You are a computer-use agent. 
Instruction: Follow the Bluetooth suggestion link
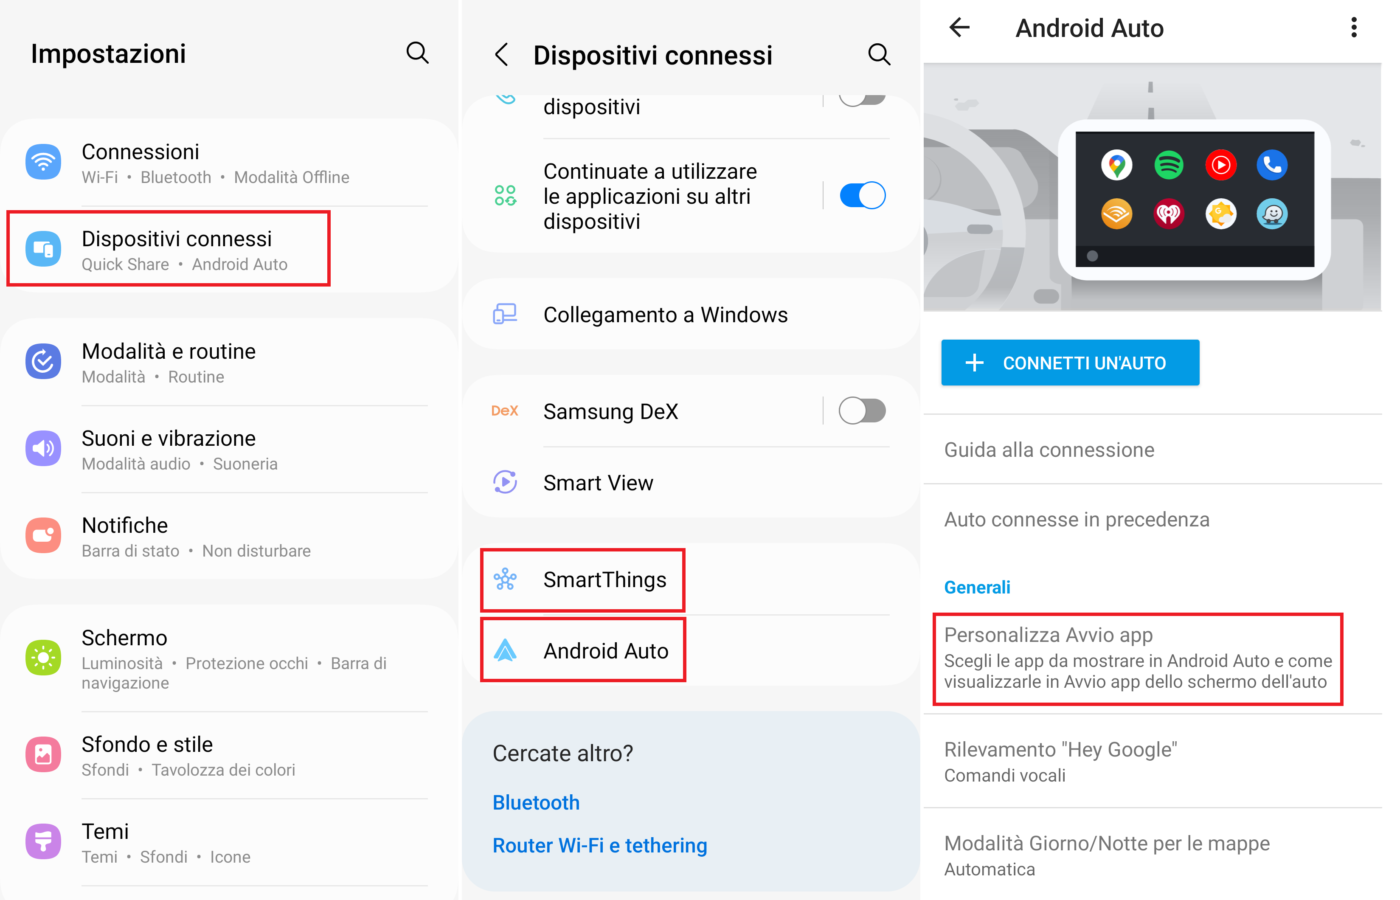pyautogui.click(x=536, y=803)
